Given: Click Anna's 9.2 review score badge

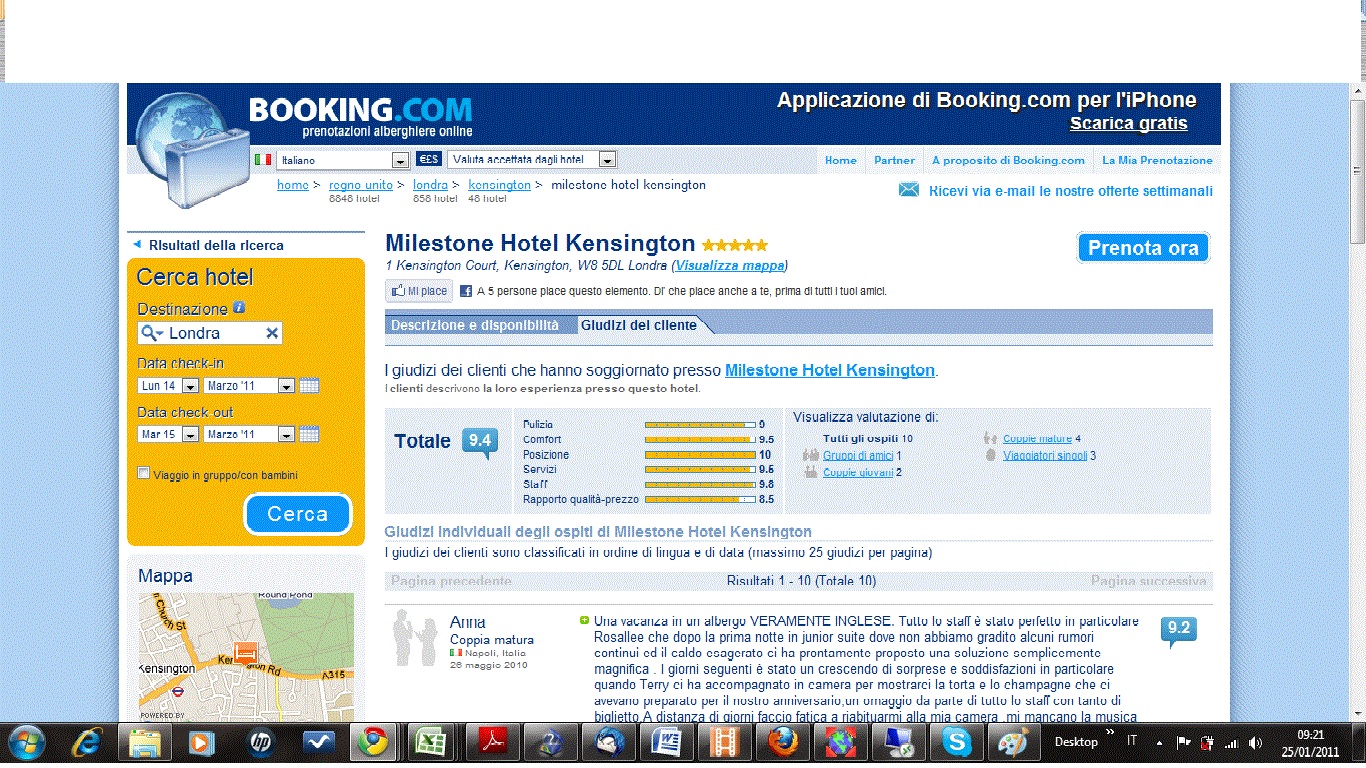Looking at the screenshot, I should coord(1179,631).
